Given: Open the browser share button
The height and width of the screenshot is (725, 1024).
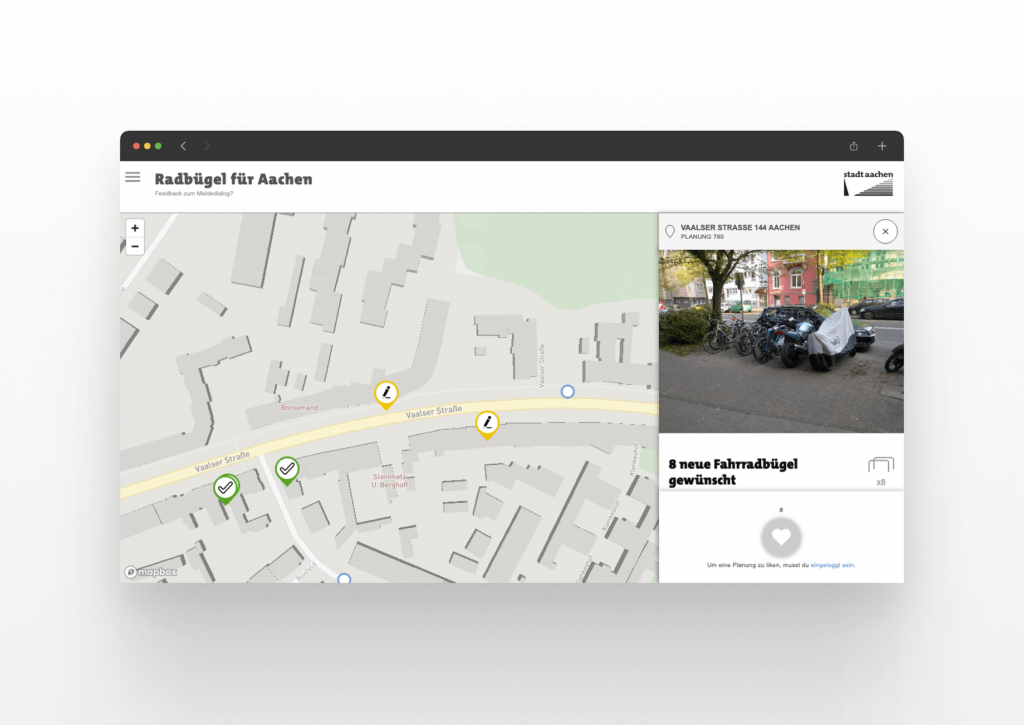Looking at the screenshot, I should 853,146.
